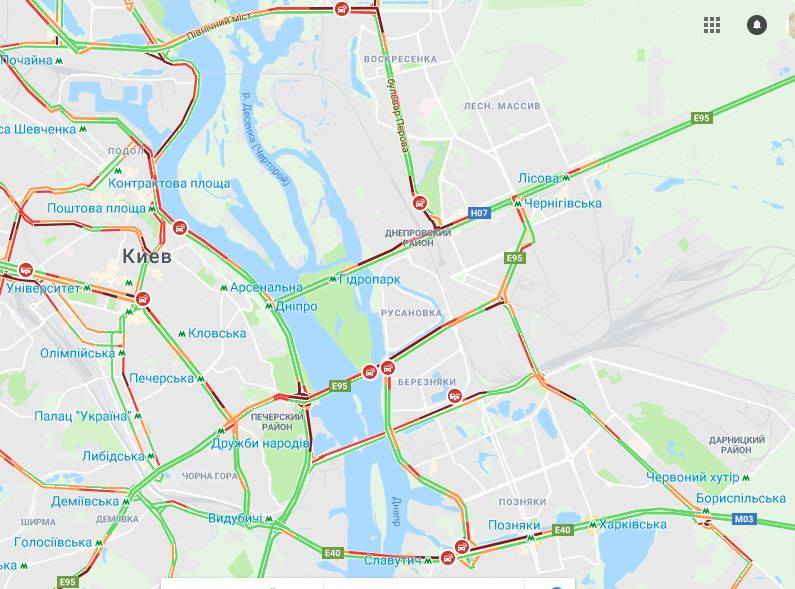Click the Киев city label
Screen dimensions: 795x589
click(x=147, y=256)
